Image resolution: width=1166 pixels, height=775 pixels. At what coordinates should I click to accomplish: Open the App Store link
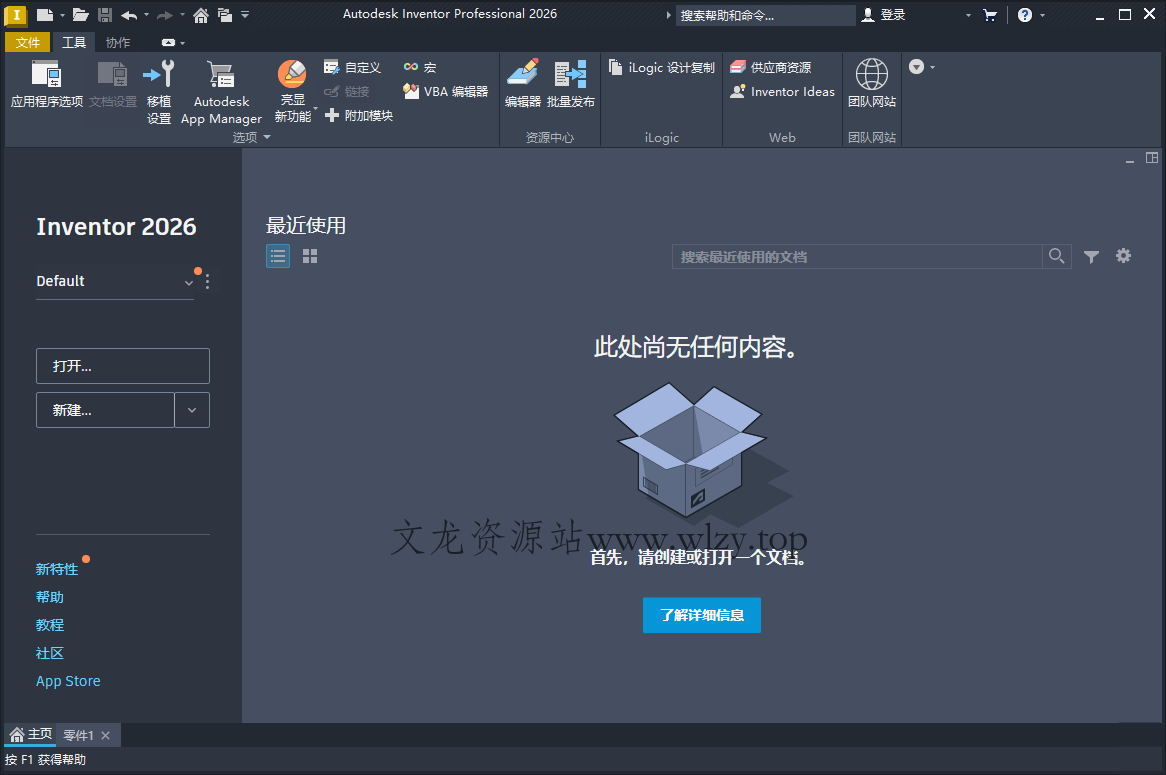tap(67, 681)
